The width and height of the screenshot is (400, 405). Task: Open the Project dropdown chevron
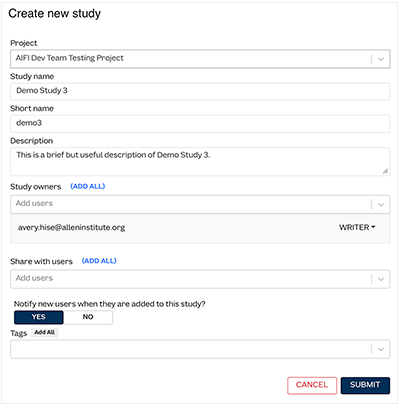click(381, 59)
